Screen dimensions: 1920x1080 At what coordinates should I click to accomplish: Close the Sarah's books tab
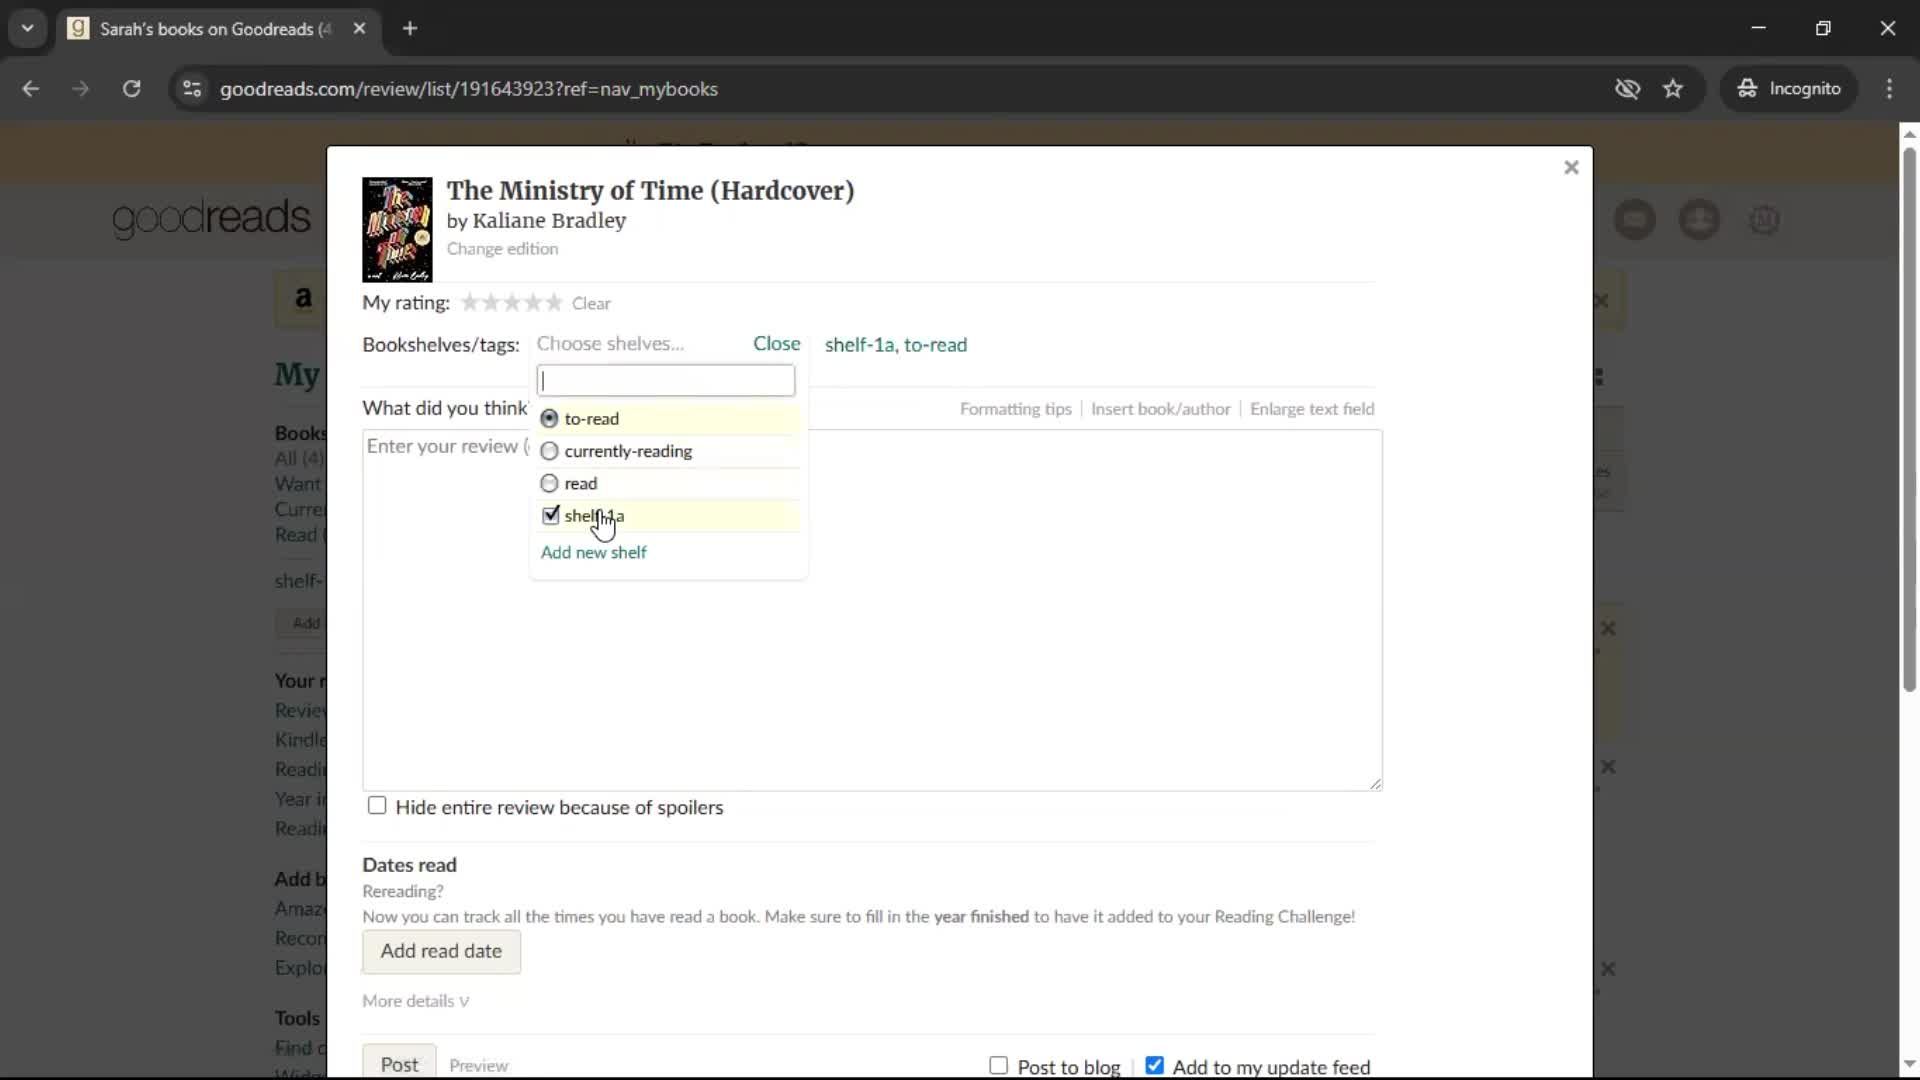coord(359,28)
